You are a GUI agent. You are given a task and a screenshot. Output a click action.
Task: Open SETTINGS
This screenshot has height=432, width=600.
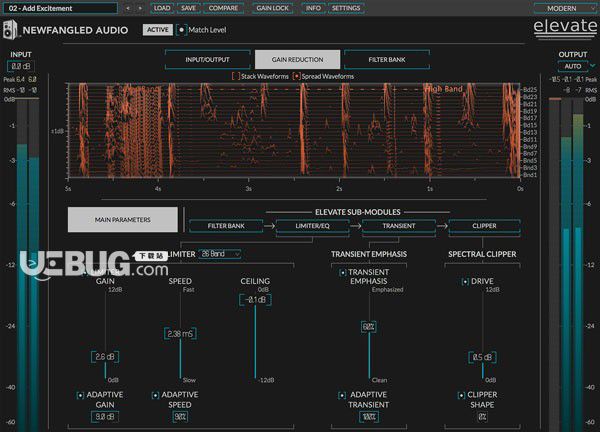(346, 8)
